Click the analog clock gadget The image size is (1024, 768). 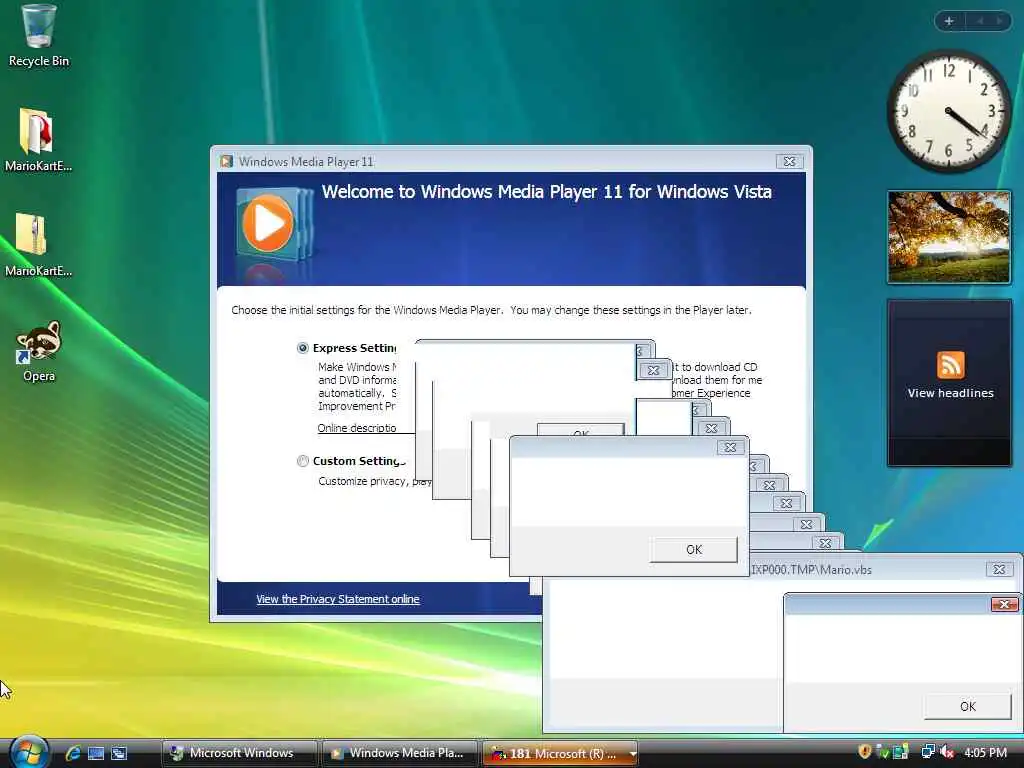click(x=948, y=111)
